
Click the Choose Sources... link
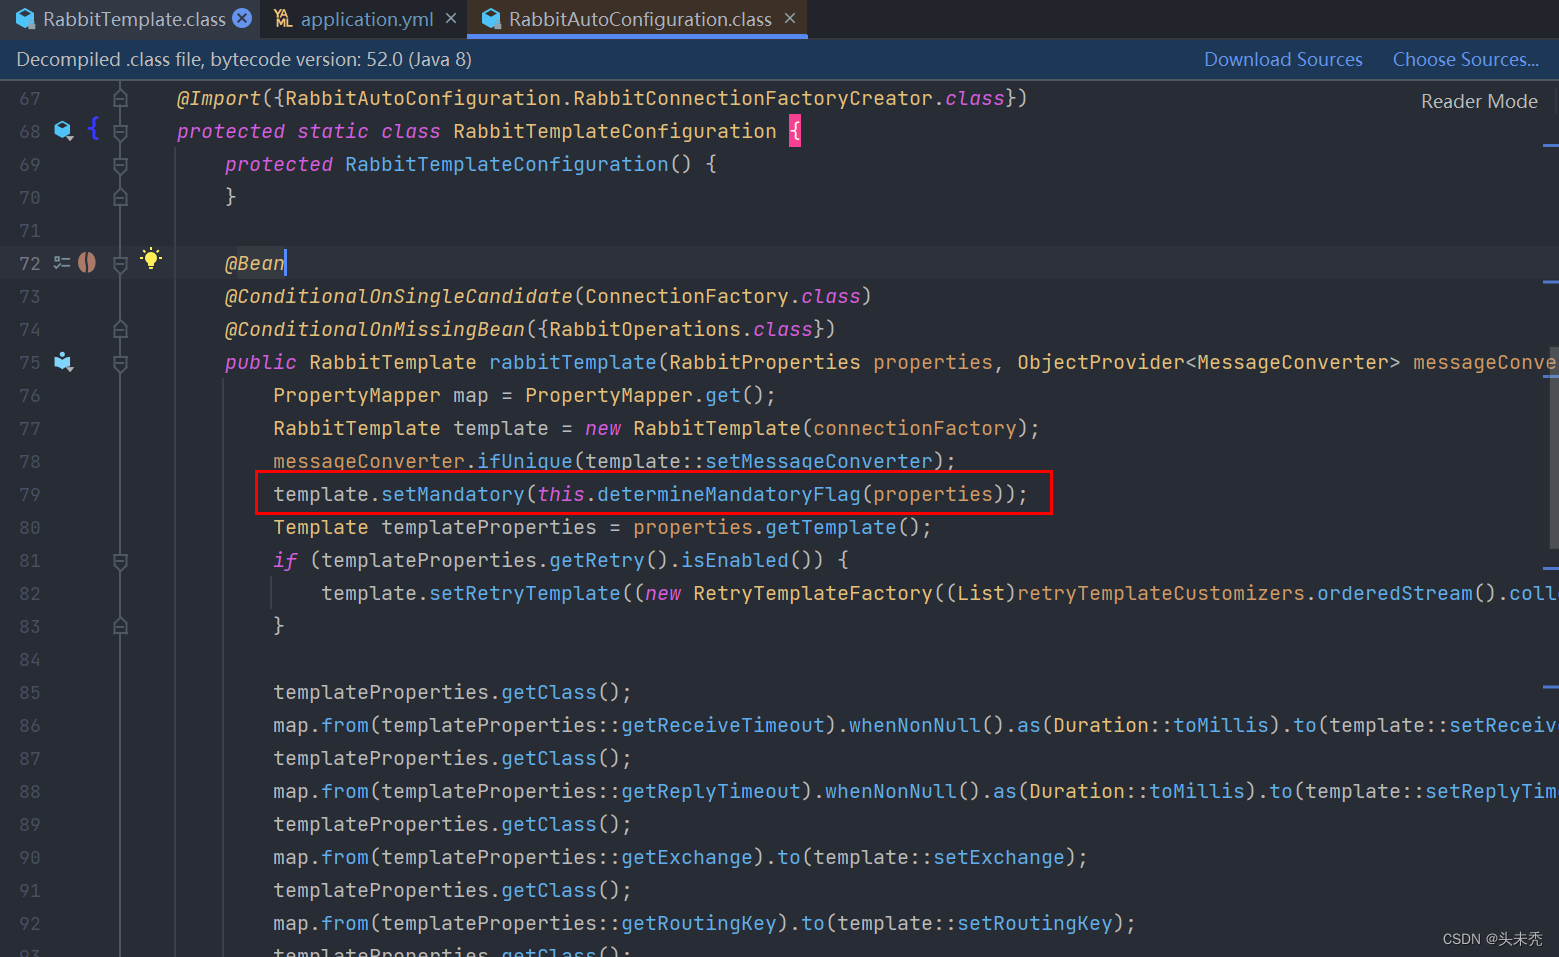[x=1466, y=59]
